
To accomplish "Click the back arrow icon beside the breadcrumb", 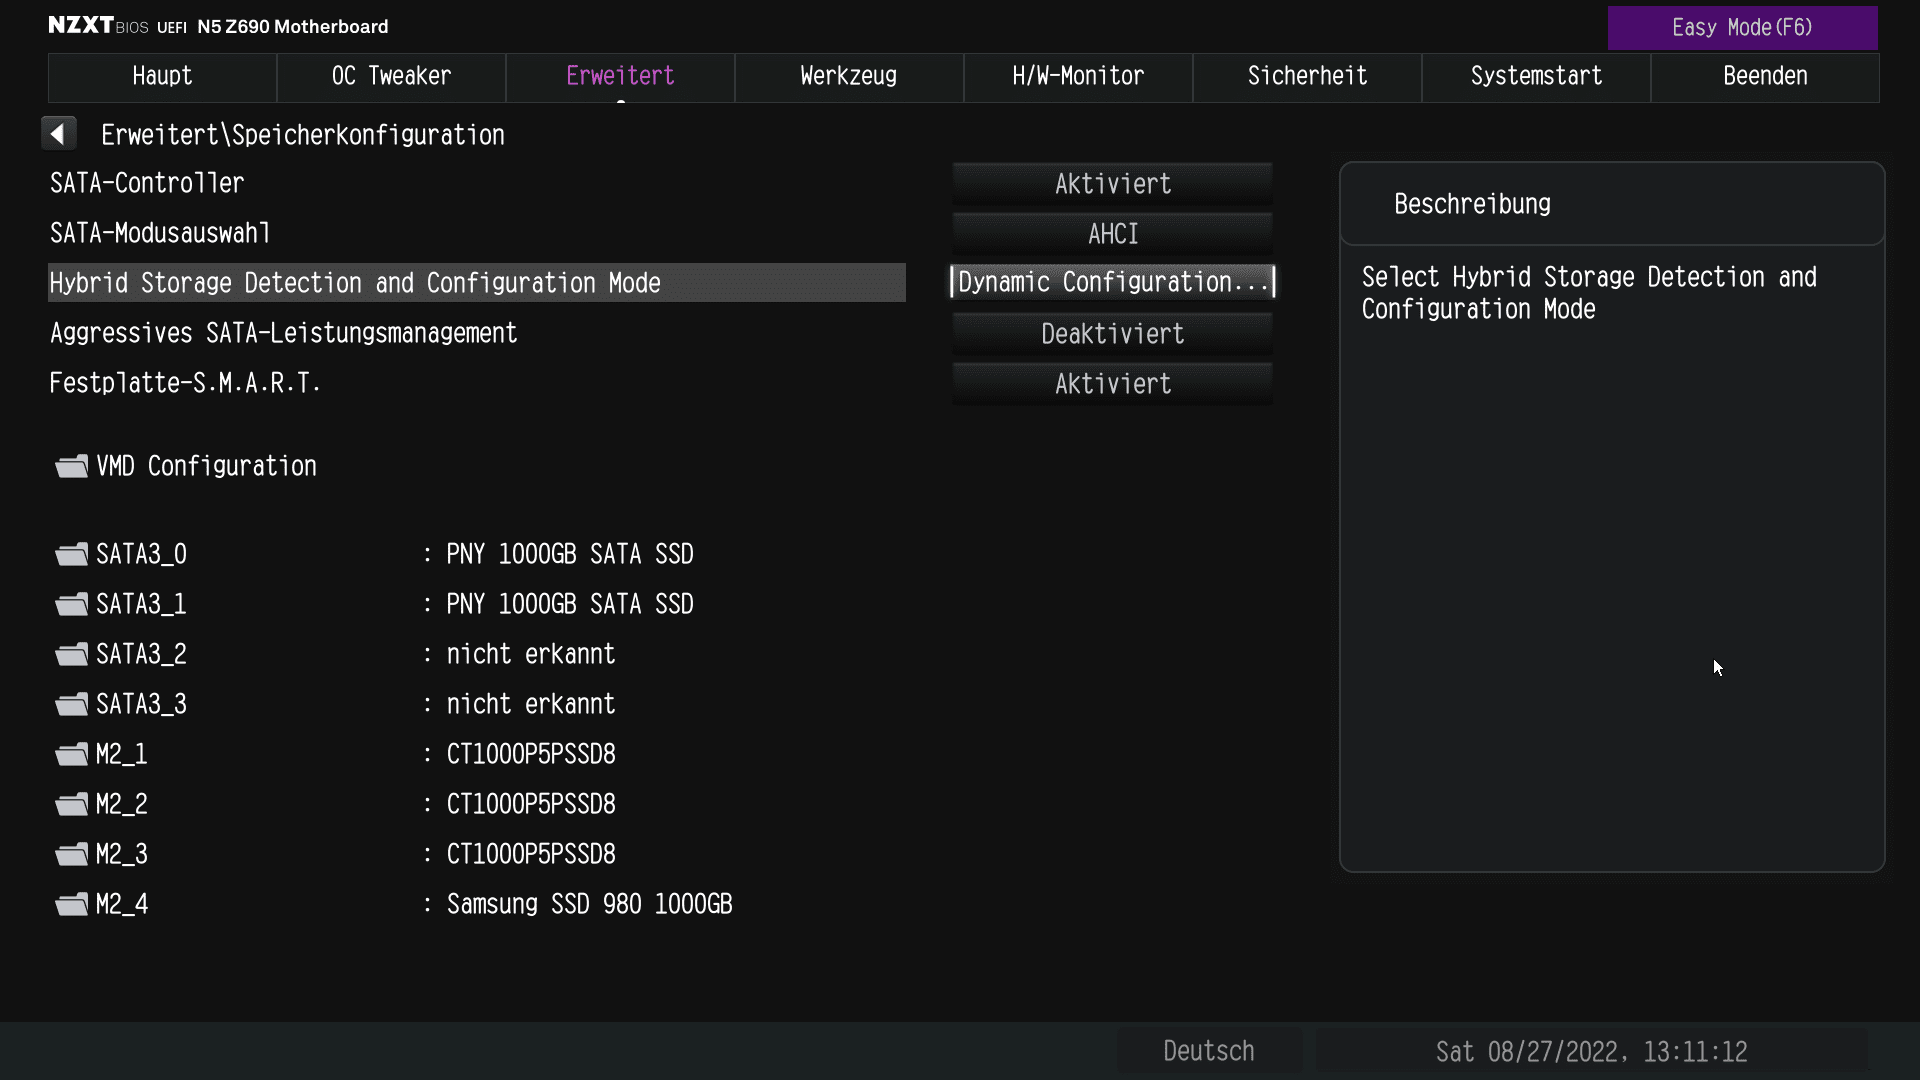I will point(58,134).
